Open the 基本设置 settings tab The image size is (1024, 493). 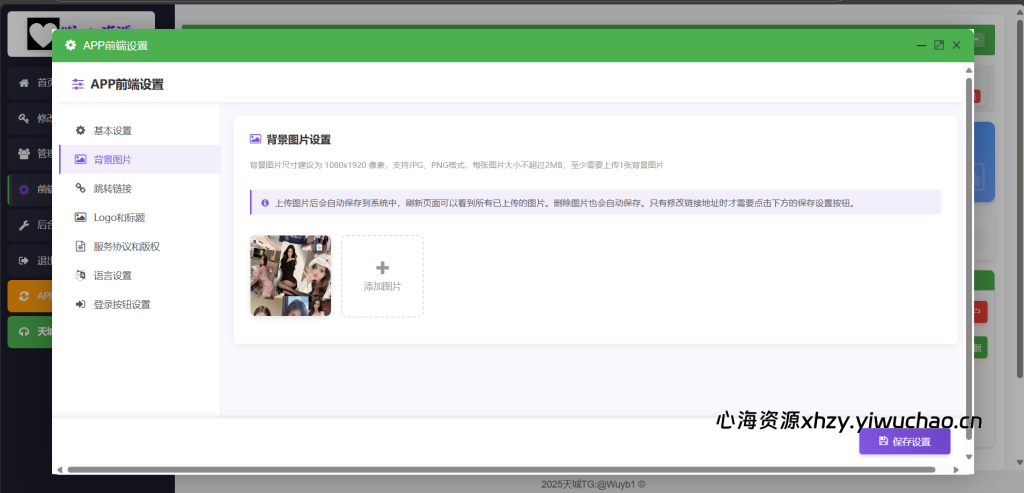click(x=112, y=131)
